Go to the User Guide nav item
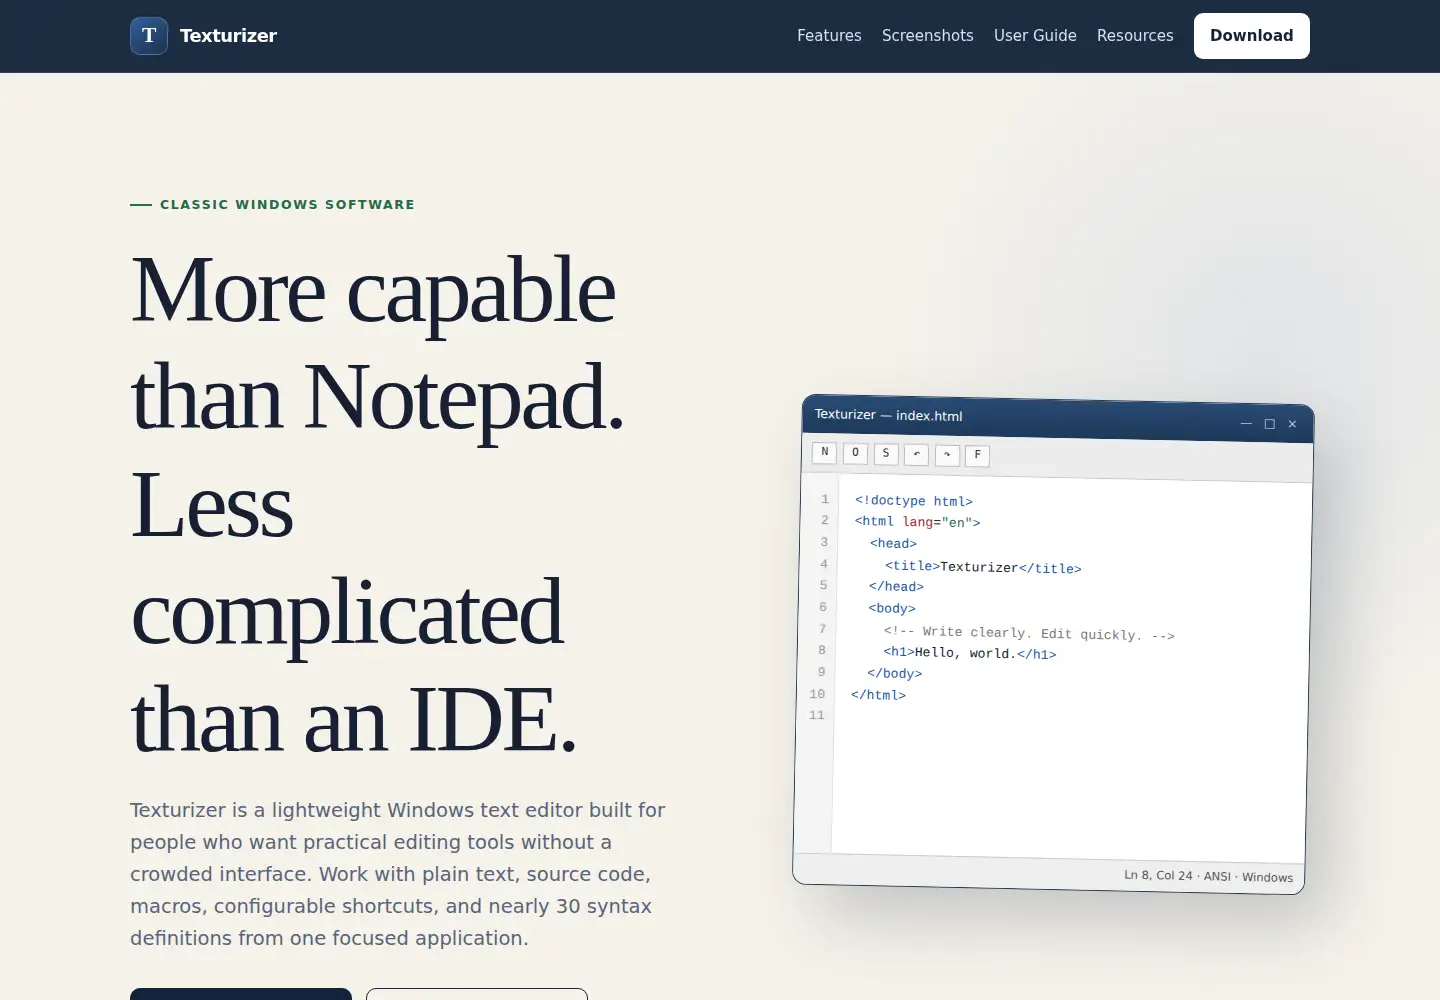This screenshot has height=1000, width=1440. 1035,36
